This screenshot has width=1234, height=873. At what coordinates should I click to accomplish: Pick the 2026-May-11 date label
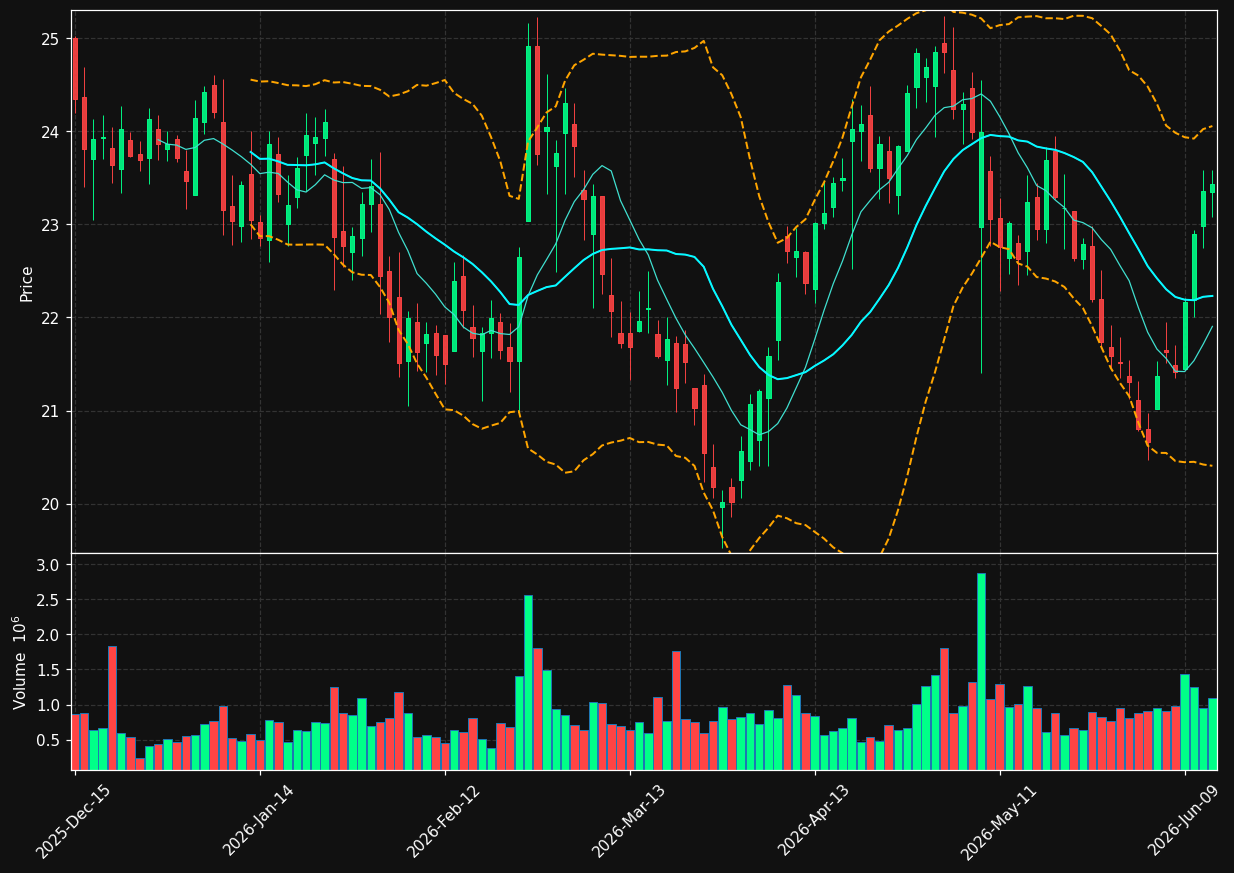pos(998,820)
